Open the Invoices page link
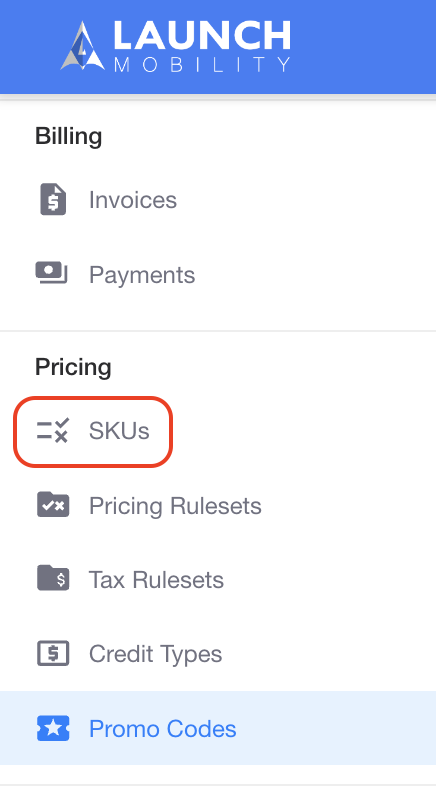436x790 pixels. [x=133, y=200]
